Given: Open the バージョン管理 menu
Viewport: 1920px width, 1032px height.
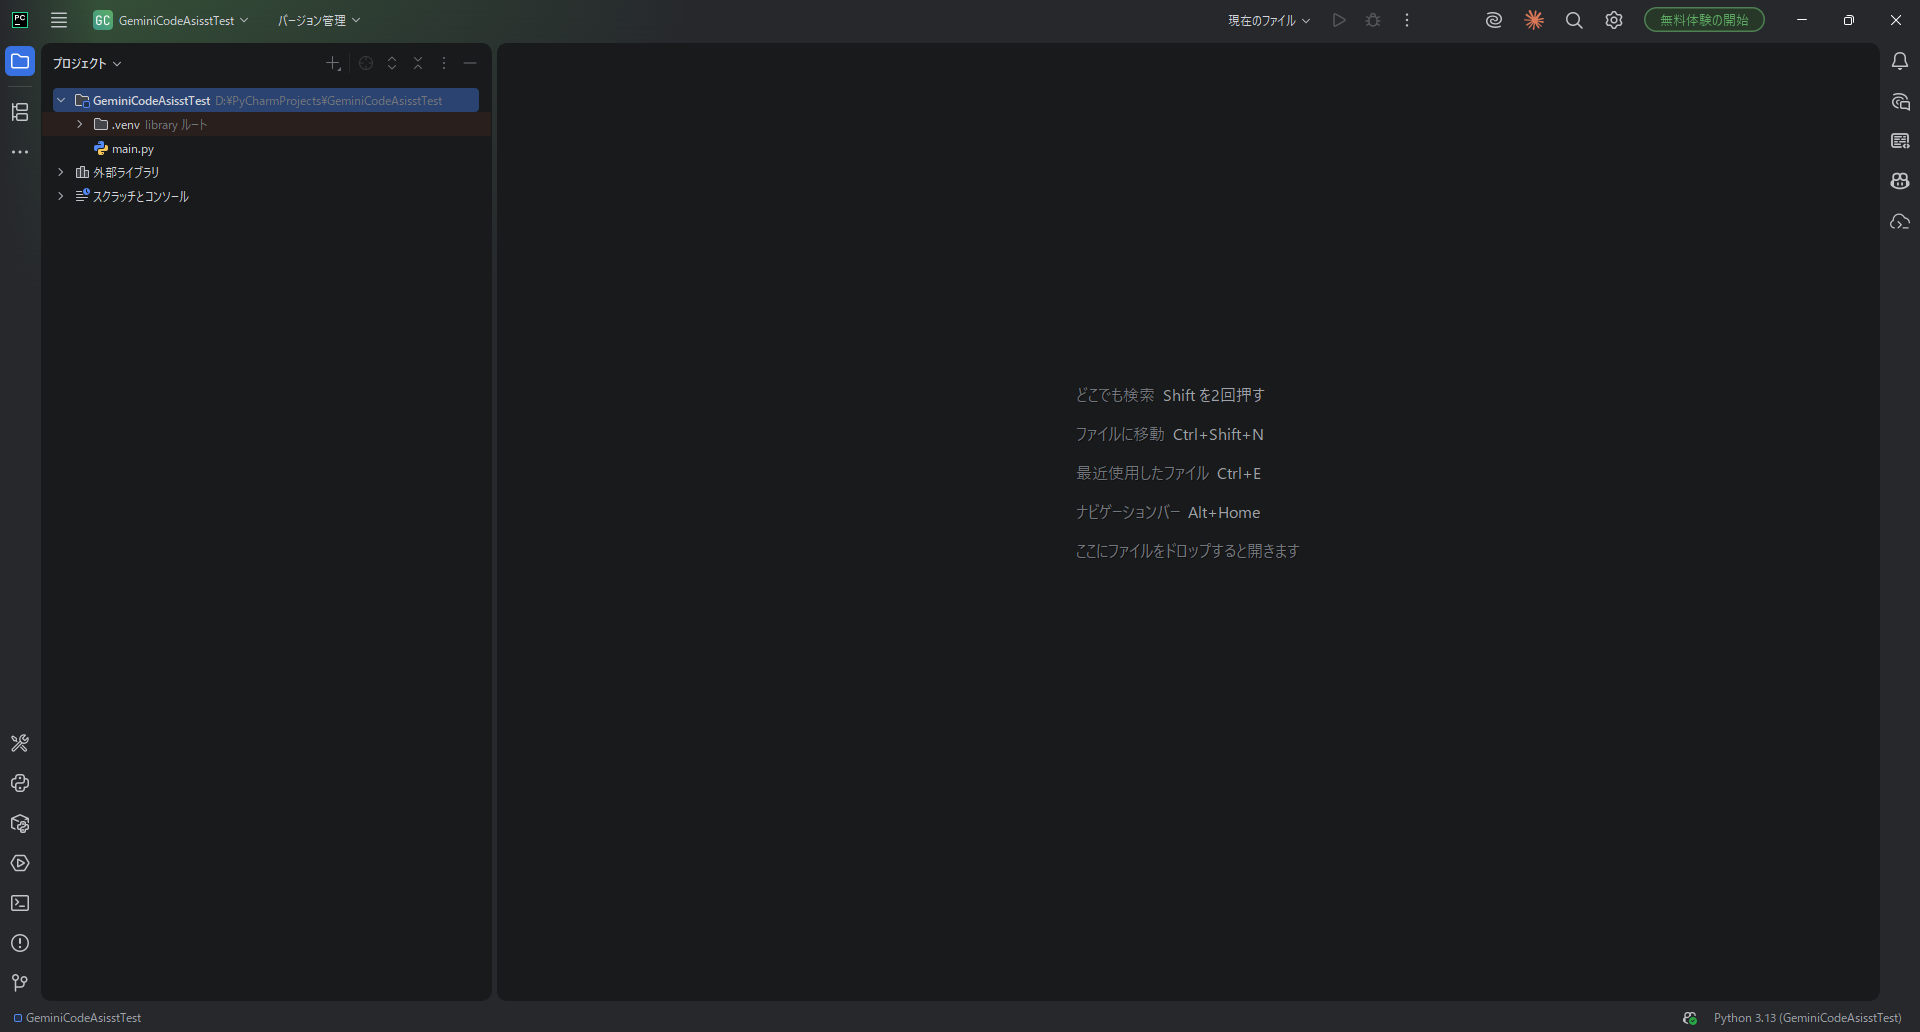Looking at the screenshot, I should pyautogui.click(x=318, y=20).
